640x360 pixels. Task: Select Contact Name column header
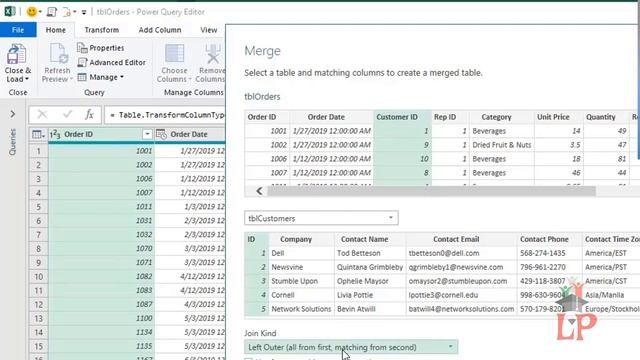[x=370, y=239]
